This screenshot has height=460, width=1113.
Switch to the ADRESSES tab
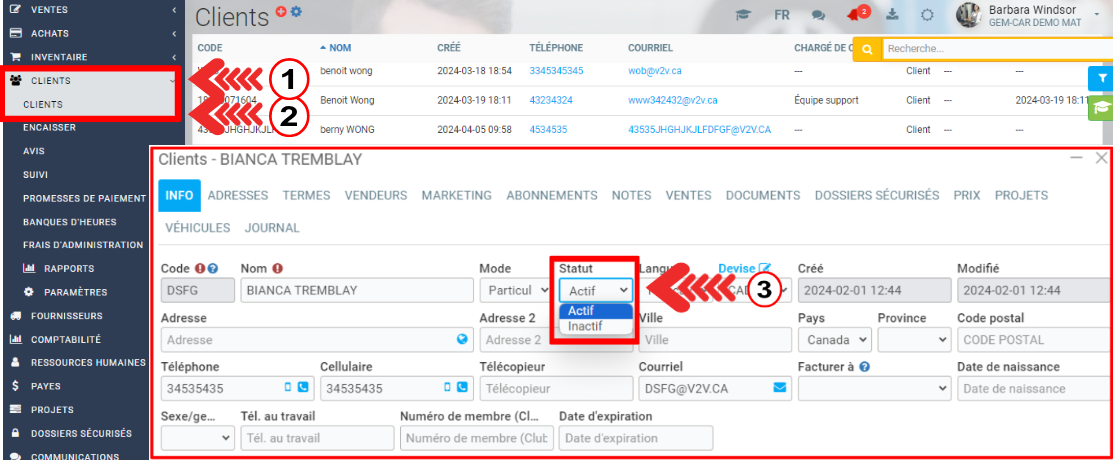238,196
